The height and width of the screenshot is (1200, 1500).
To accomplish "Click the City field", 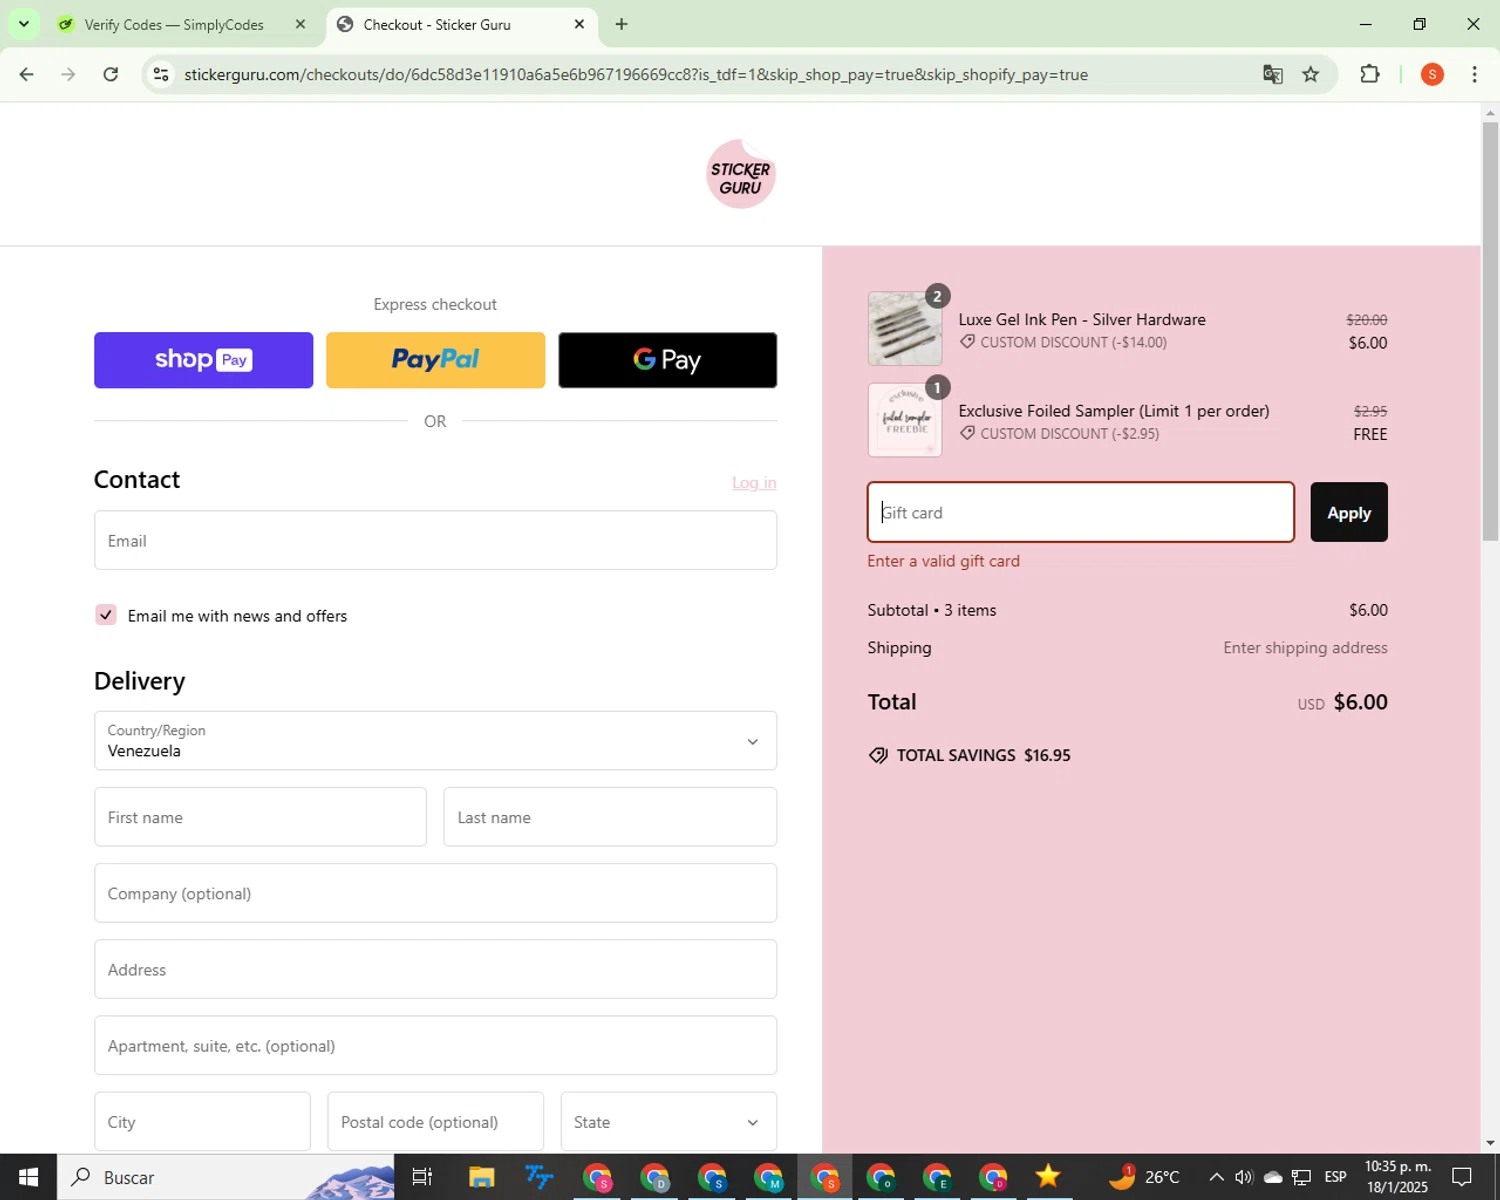I will point(202,1121).
